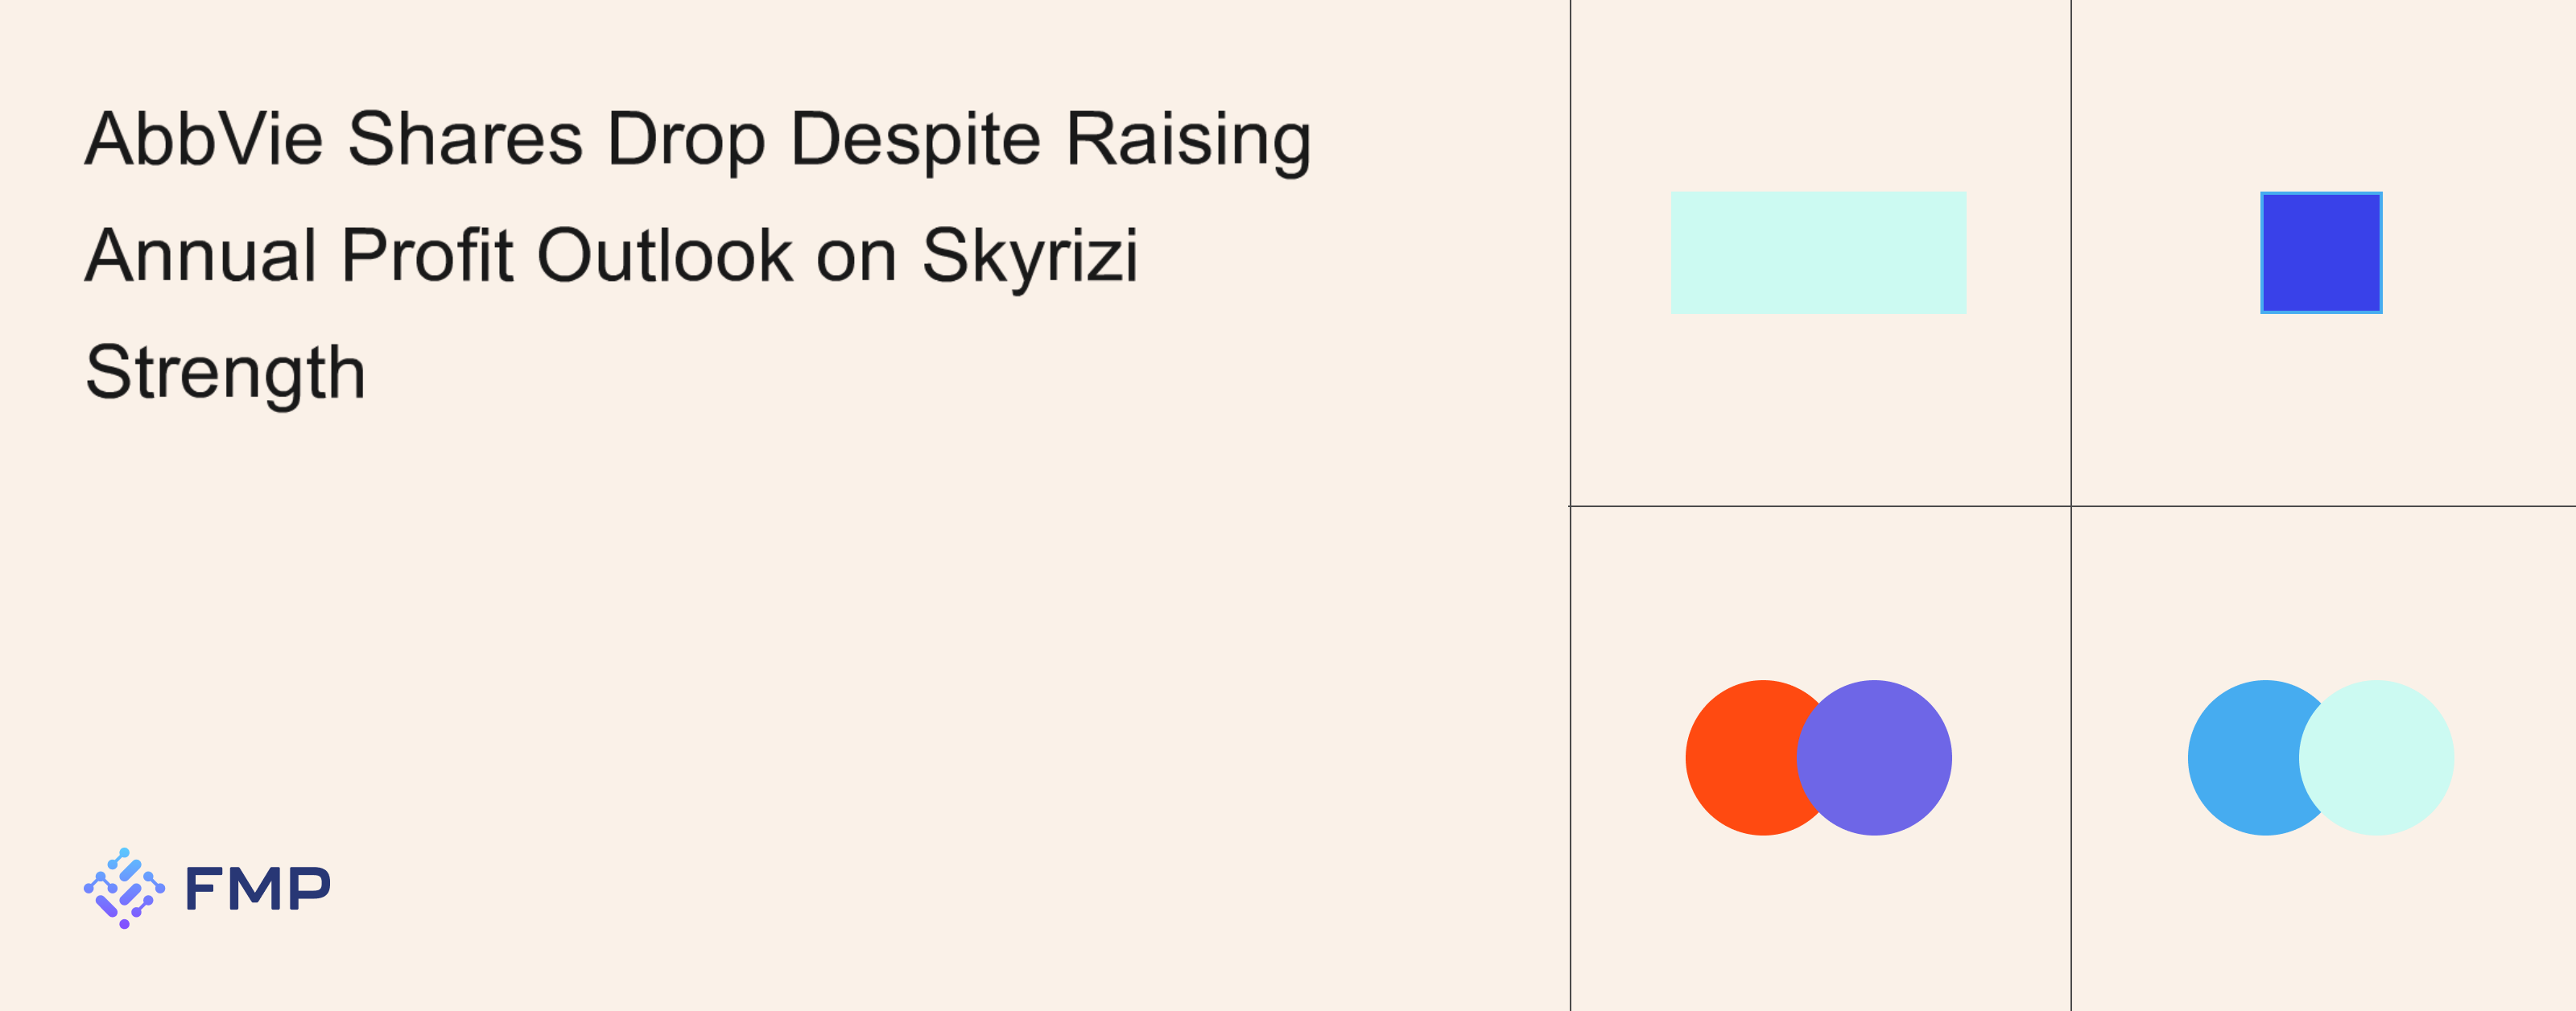Click the word "AbbVie" in the headline

pyautogui.click(x=204, y=139)
